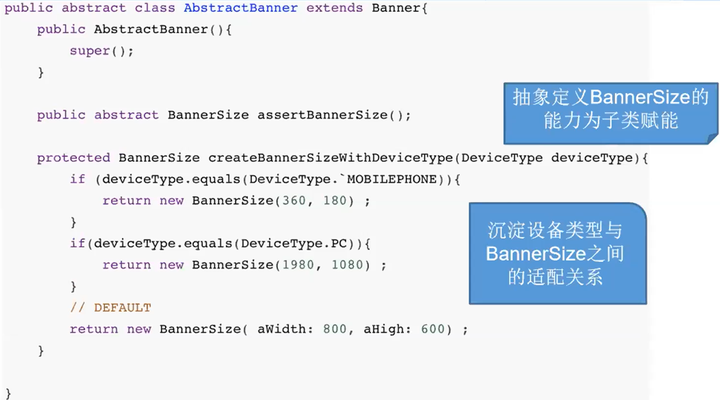Click the value 800 in default return

pyautogui.click(x=335, y=329)
